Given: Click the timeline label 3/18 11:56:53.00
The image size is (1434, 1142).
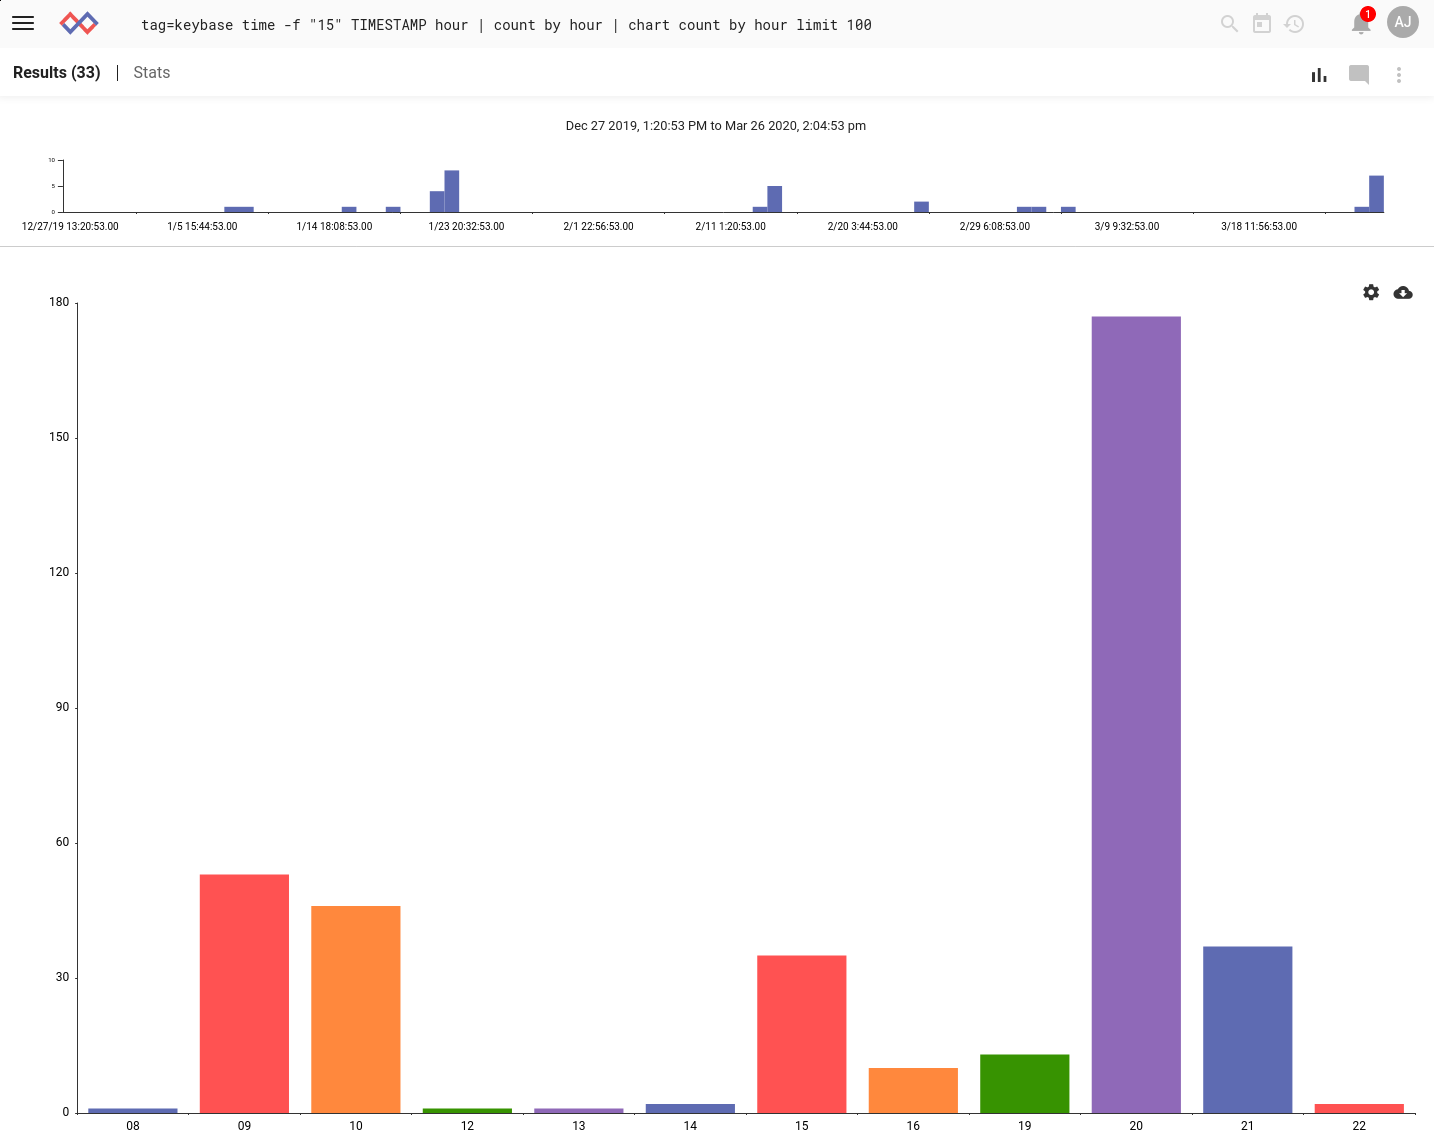Looking at the screenshot, I should tap(1259, 226).
